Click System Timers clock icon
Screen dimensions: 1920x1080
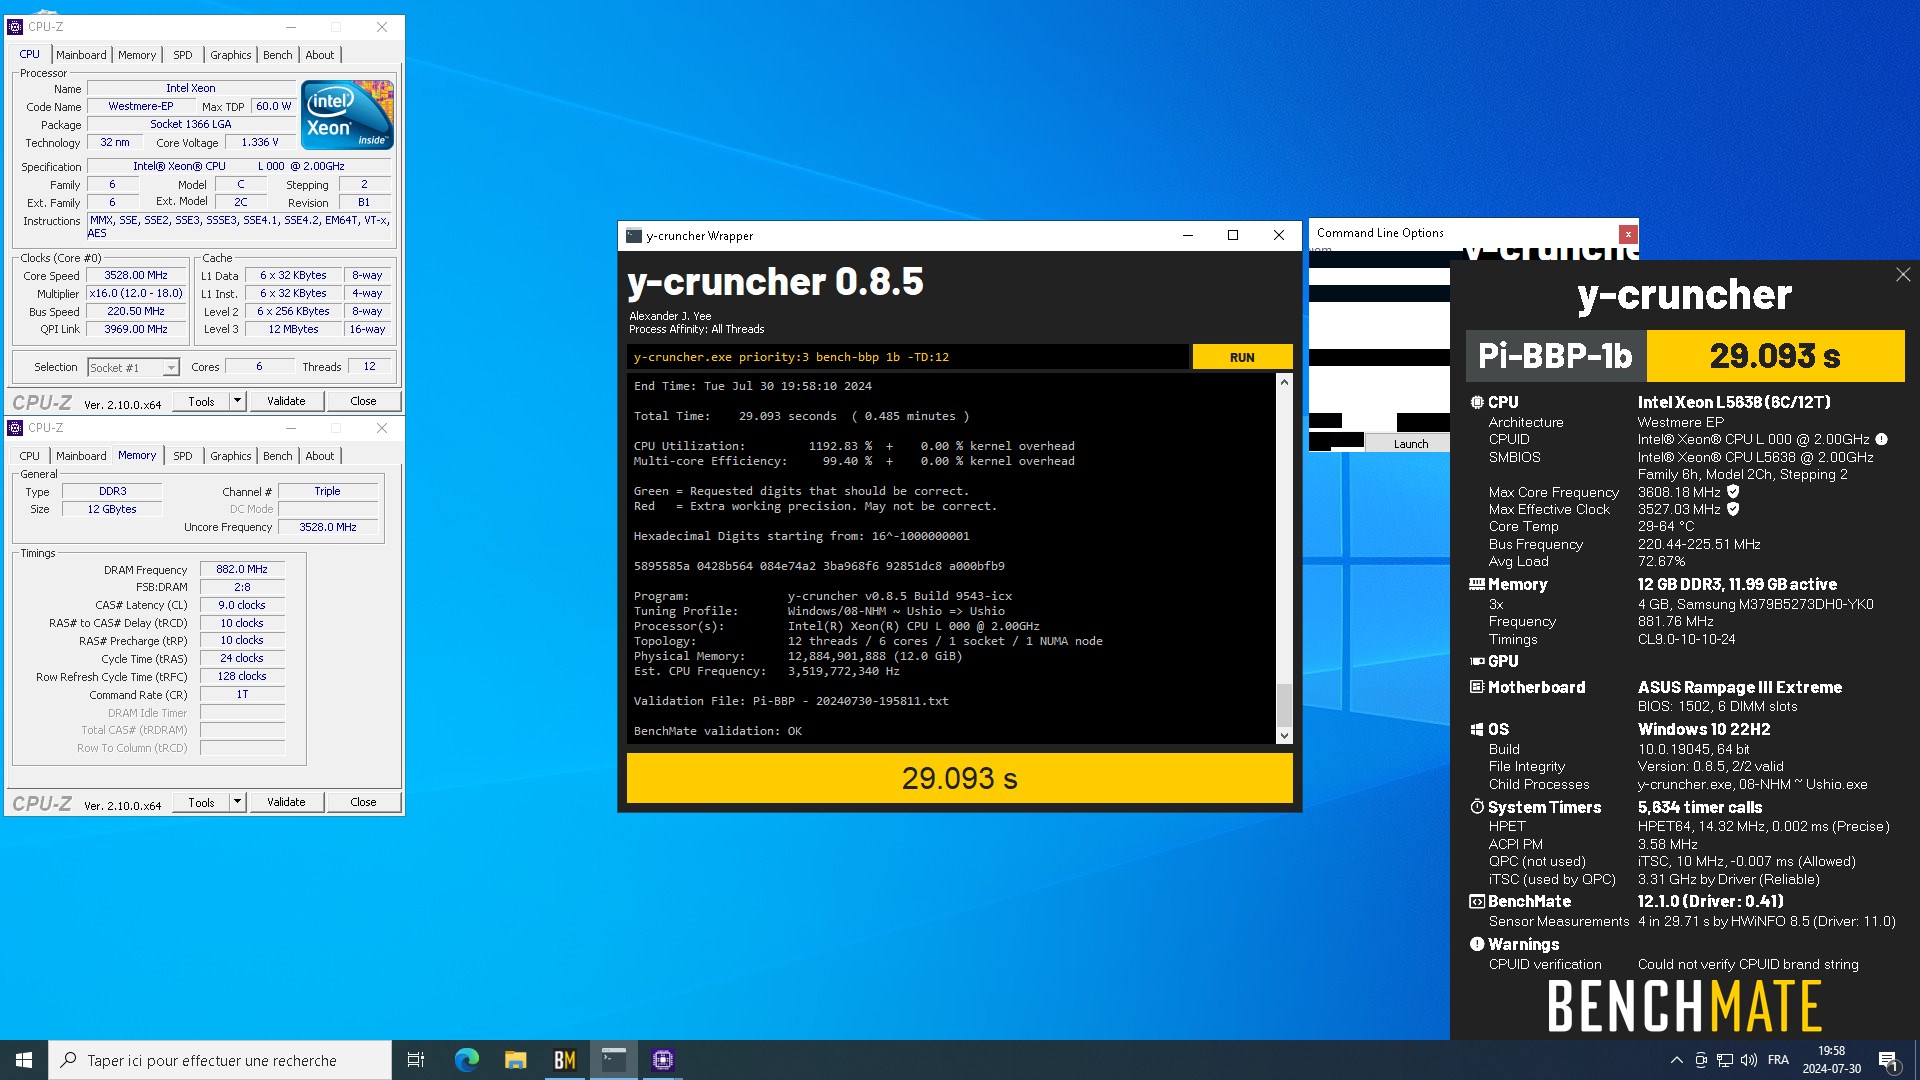pos(1477,807)
